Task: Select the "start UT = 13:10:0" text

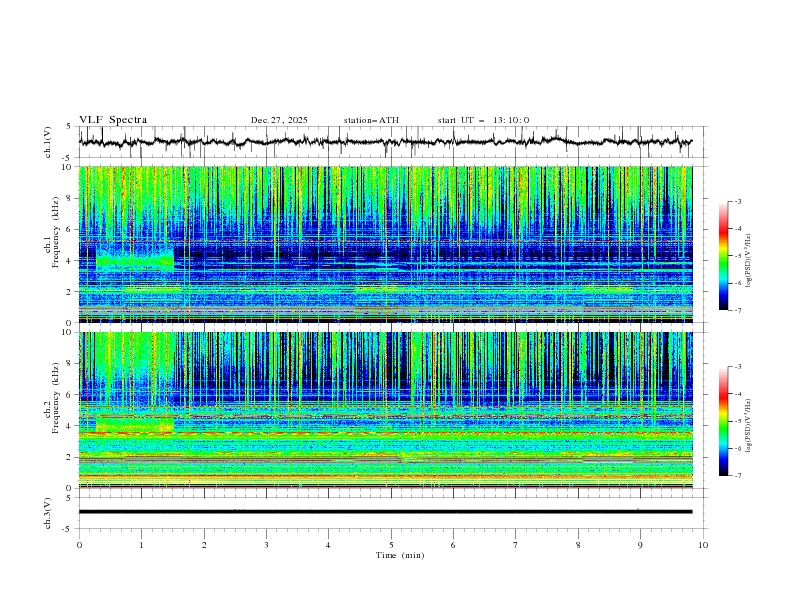Action: (483, 120)
